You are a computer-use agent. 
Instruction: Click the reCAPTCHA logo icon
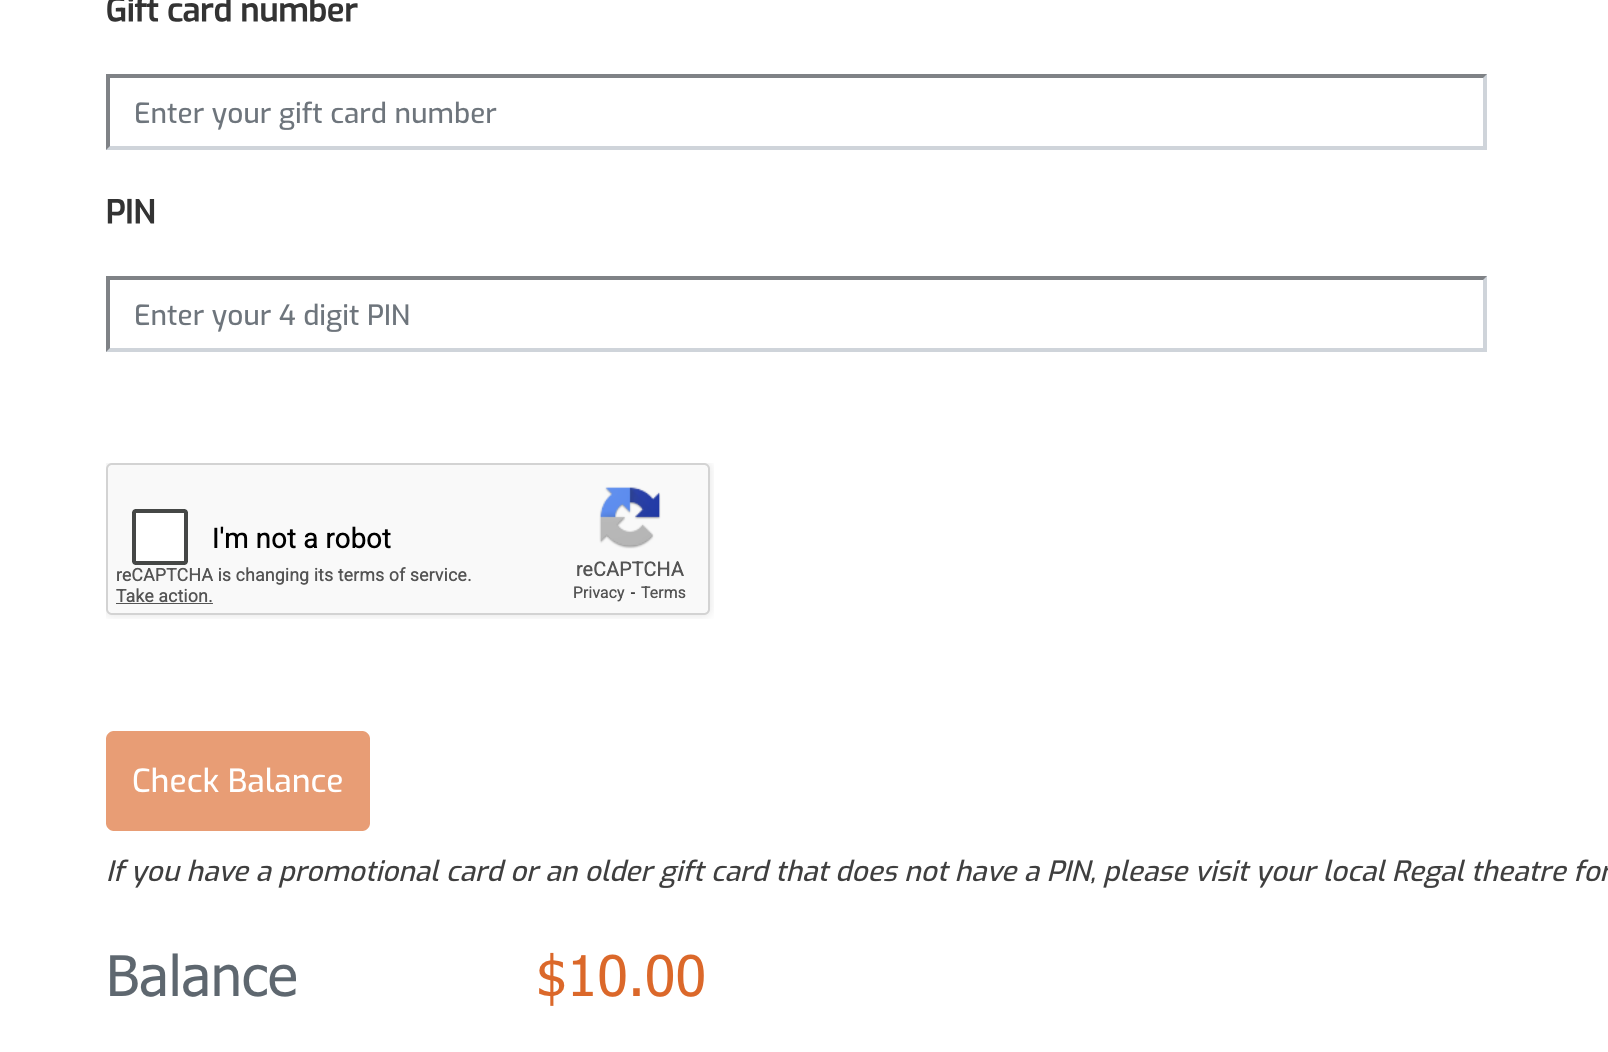click(x=629, y=517)
